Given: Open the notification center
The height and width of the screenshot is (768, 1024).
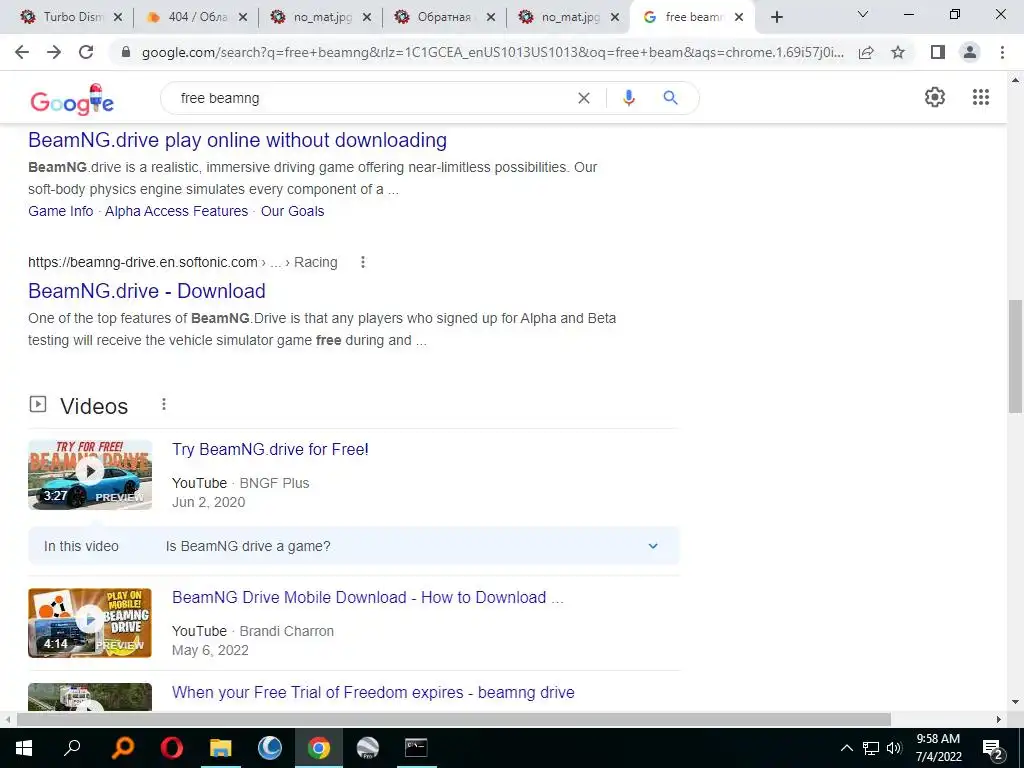Looking at the screenshot, I should pyautogui.click(x=993, y=749).
